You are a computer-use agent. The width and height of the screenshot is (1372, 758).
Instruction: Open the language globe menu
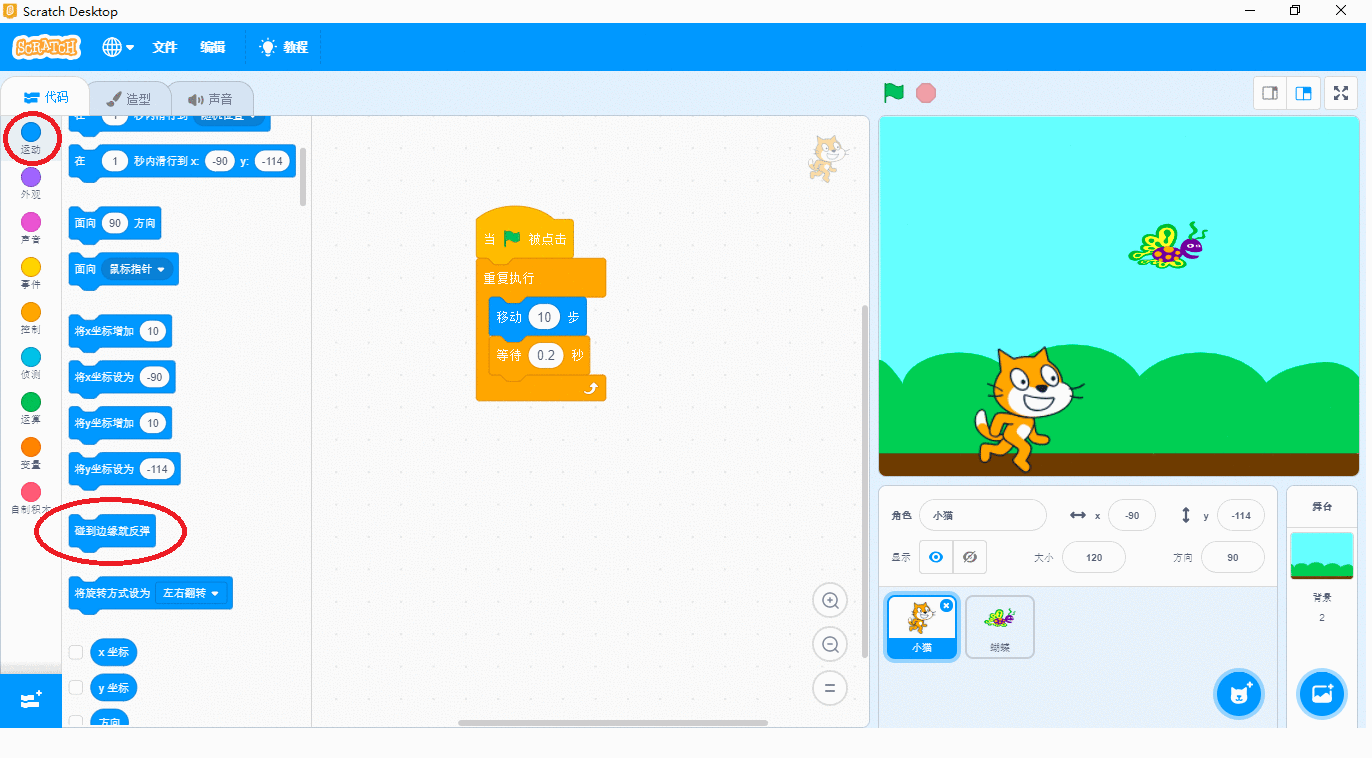pyautogui.click(x=118, y=47)
